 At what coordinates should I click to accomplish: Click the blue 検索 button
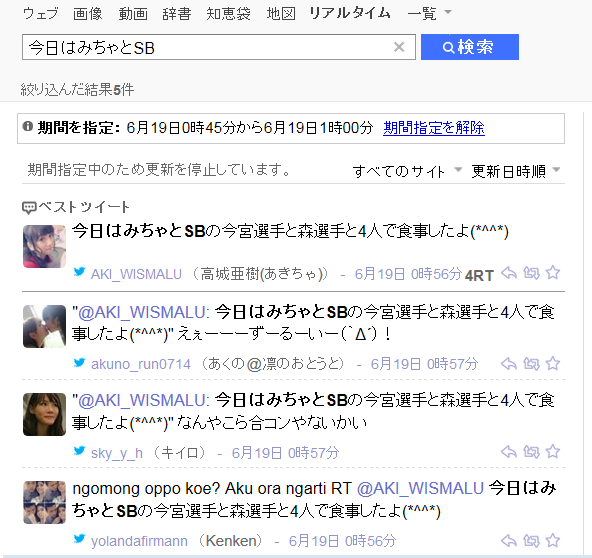click(470, 47)
